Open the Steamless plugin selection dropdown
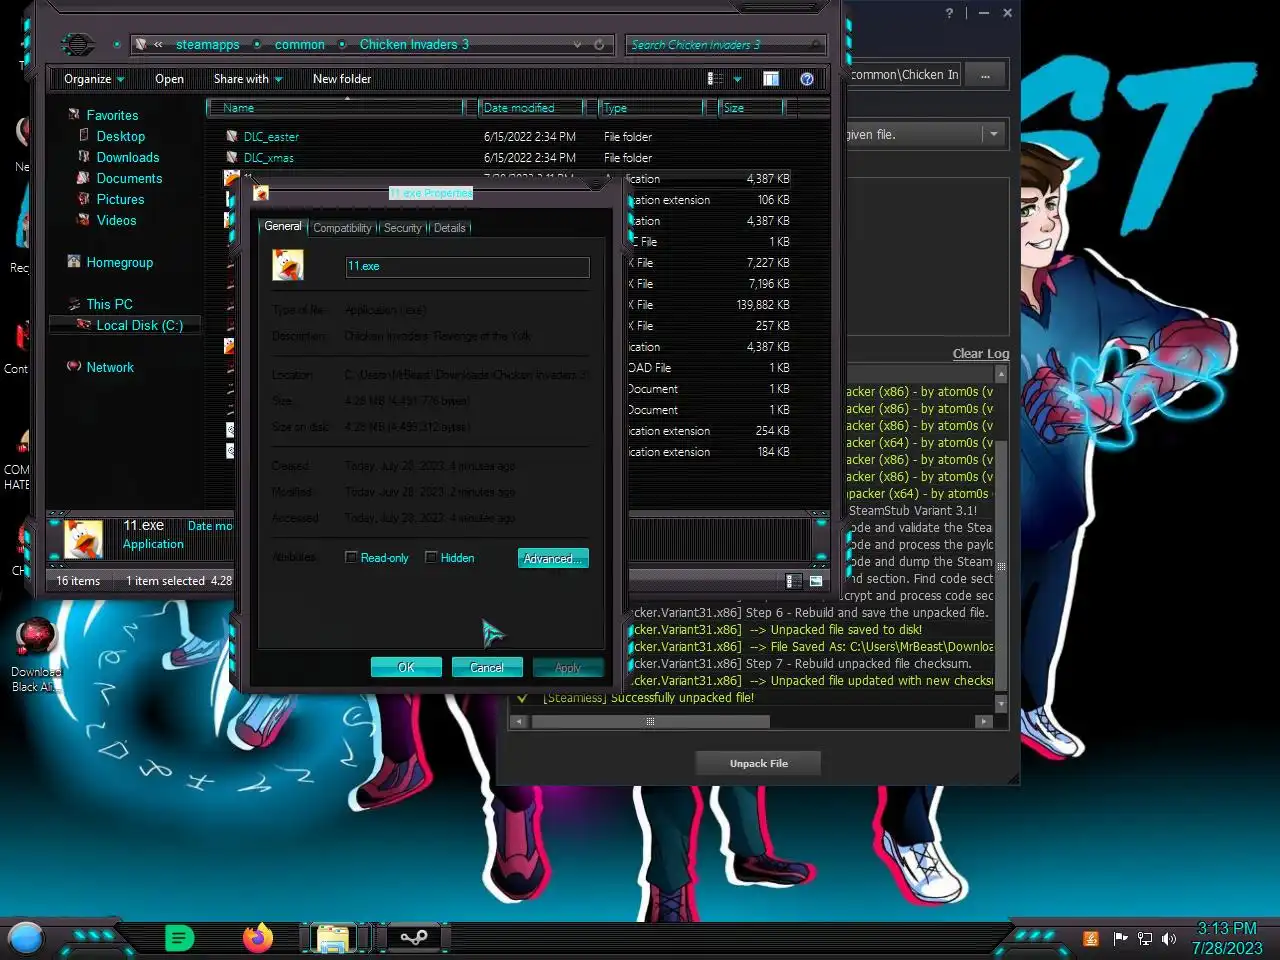This screenshot has width=1280, height=960. [x=993, y=134]
